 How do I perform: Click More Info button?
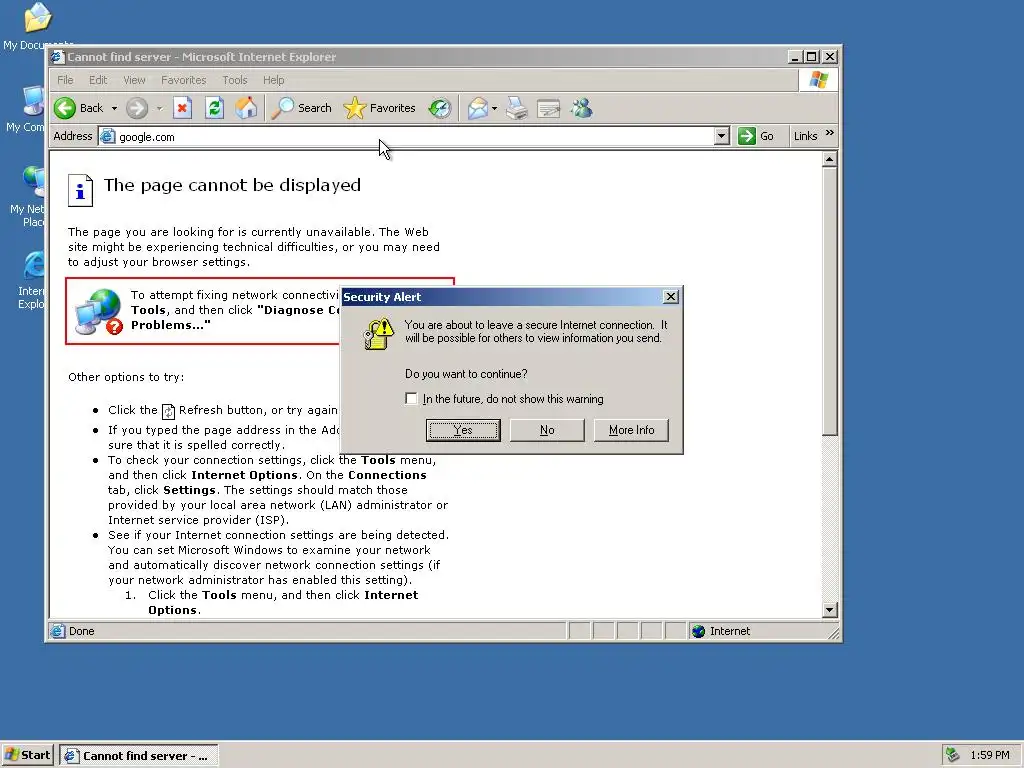click(632, 430)
